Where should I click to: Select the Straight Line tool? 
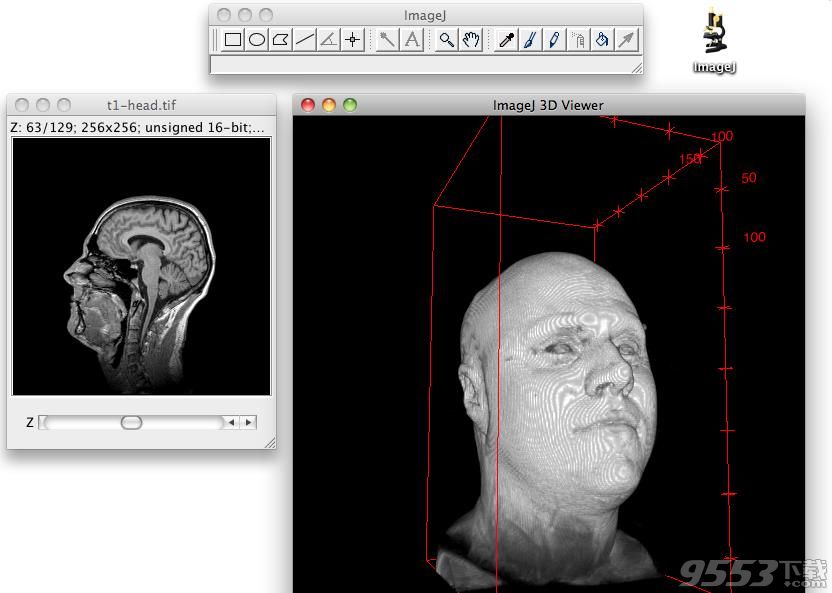click(305, 40)
